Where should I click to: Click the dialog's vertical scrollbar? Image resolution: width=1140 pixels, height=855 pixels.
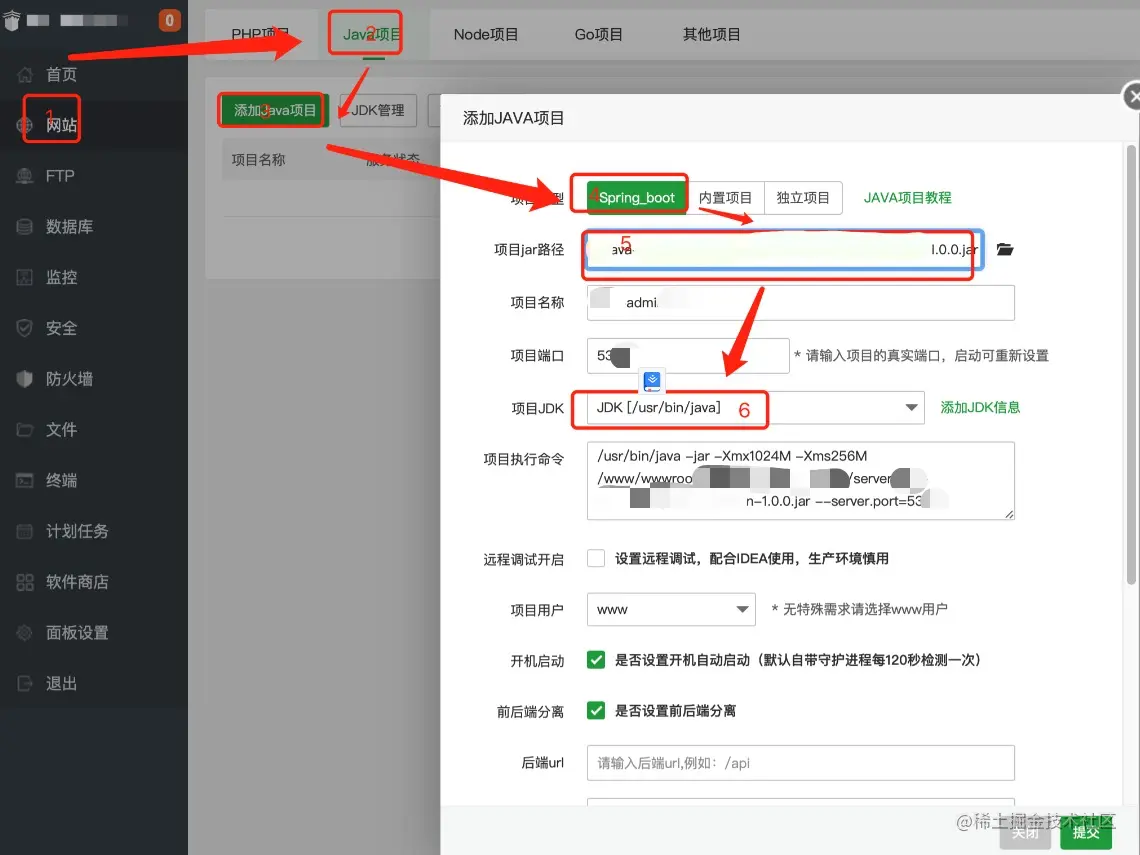pos(1131,364)
